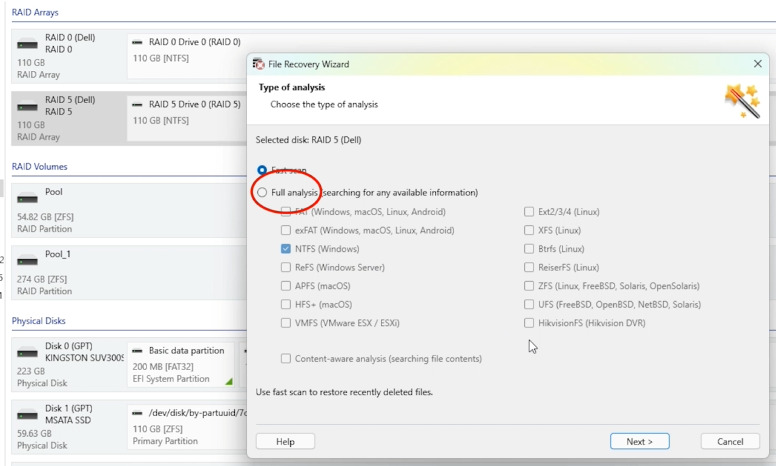Click the 54.82 GB [ZFS] label of Pool
This screenshot has width=776, height=466.
click(x=45, y=217)
